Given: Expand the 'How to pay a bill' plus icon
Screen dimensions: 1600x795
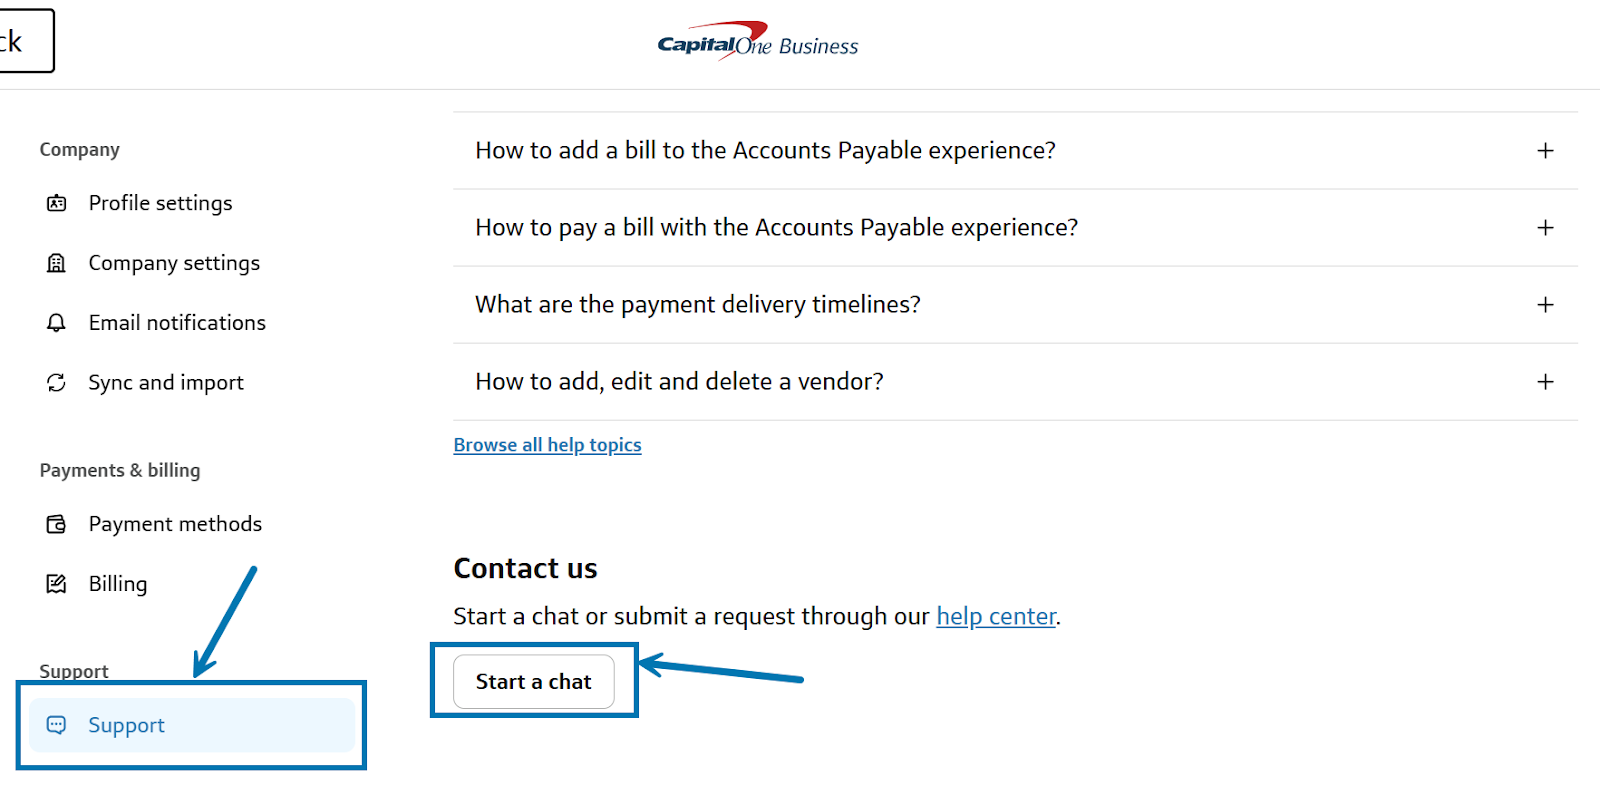Looking at the screenshot, I should point(1545,228).
